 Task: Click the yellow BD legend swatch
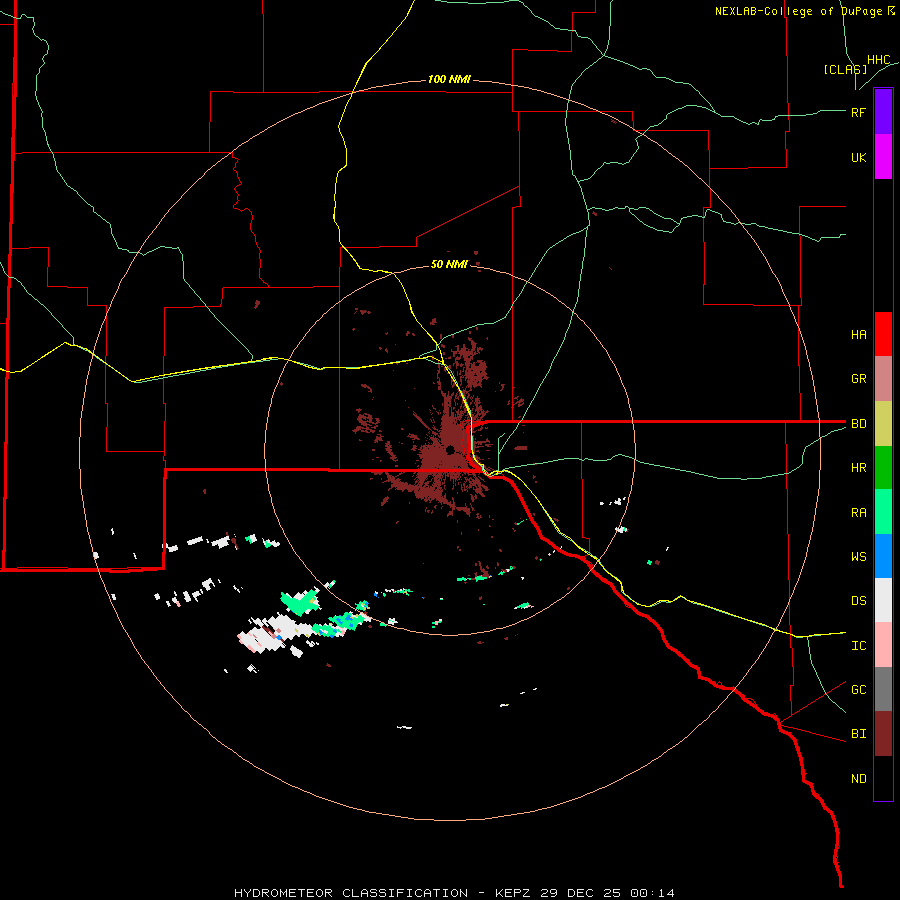point(883,424)
